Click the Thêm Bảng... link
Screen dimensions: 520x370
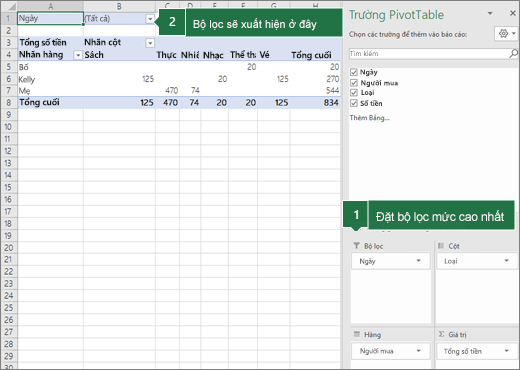370,118
